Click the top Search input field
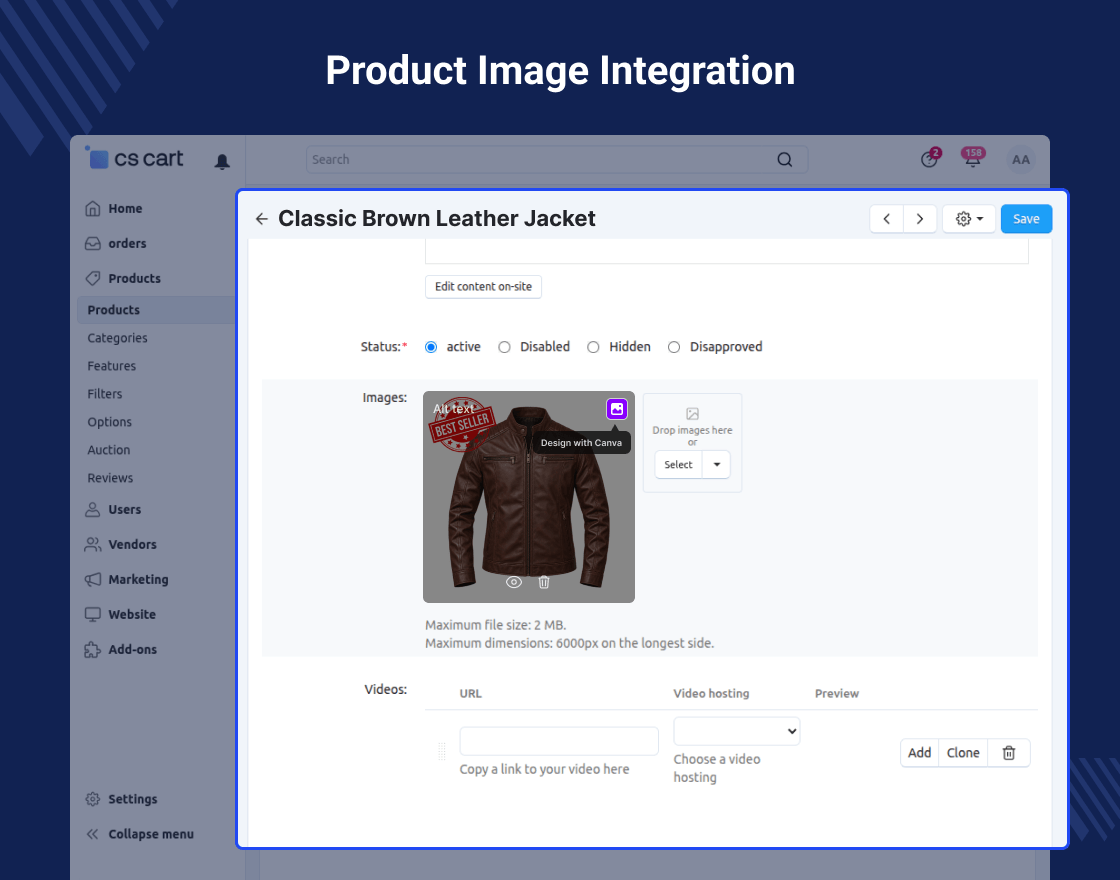Image resolution: width=1120 pixels, height=880 pixels. pyautogui.click(x=556, y=159)
